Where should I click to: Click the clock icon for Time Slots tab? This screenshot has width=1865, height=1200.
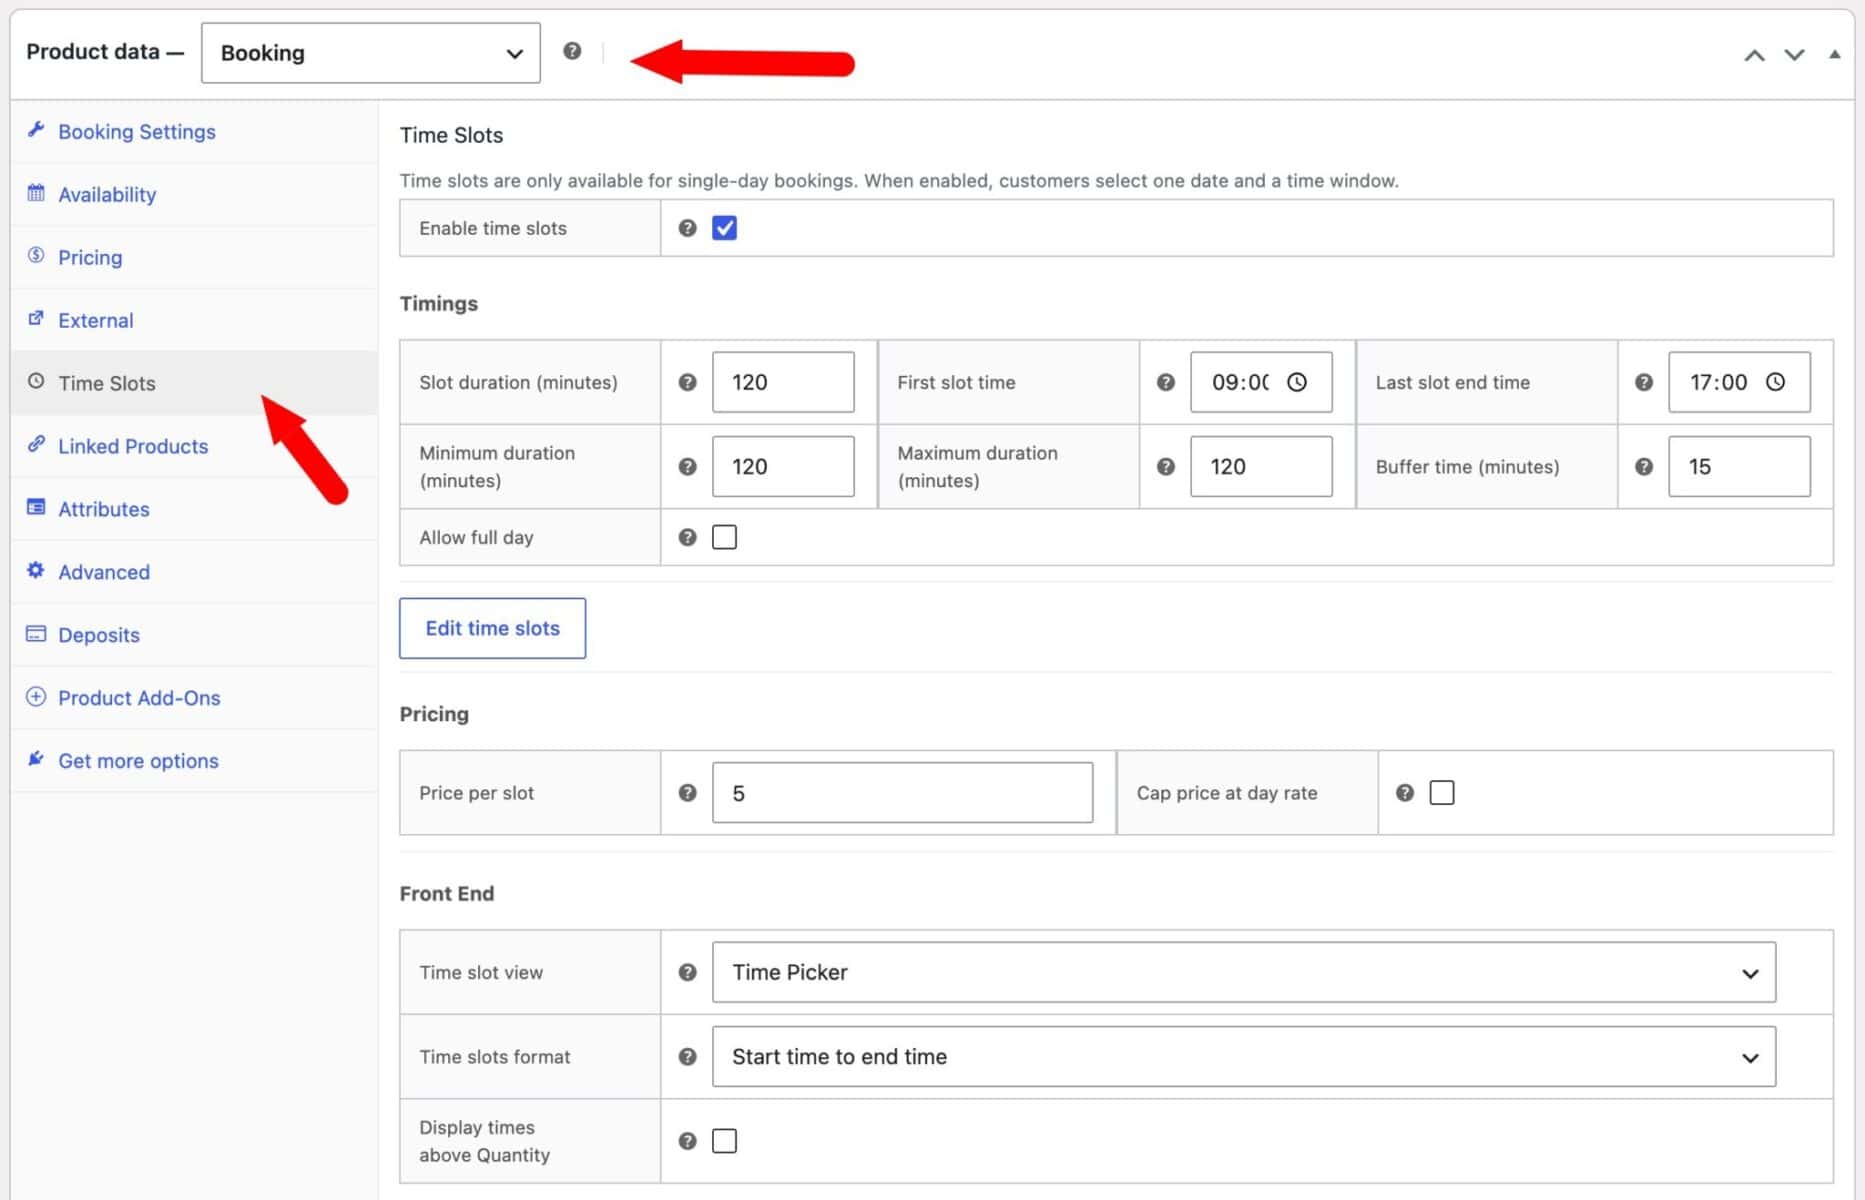click(36, 382)
